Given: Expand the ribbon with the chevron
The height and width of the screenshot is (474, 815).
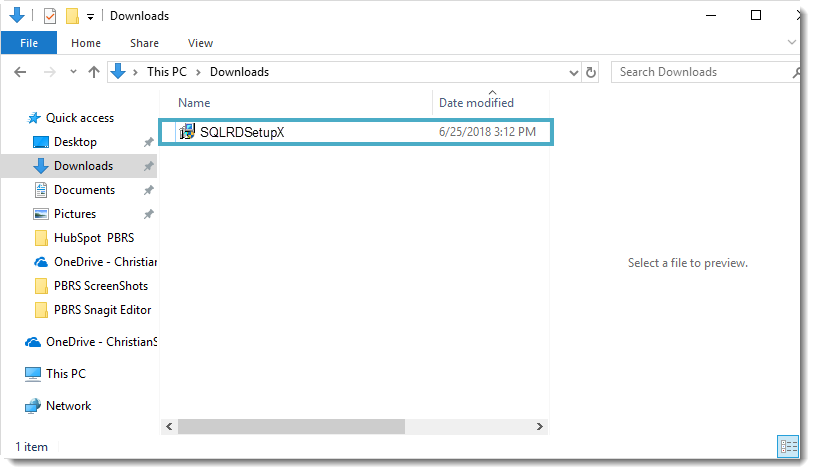Looking at the screenshot, I should click(792, 42).
